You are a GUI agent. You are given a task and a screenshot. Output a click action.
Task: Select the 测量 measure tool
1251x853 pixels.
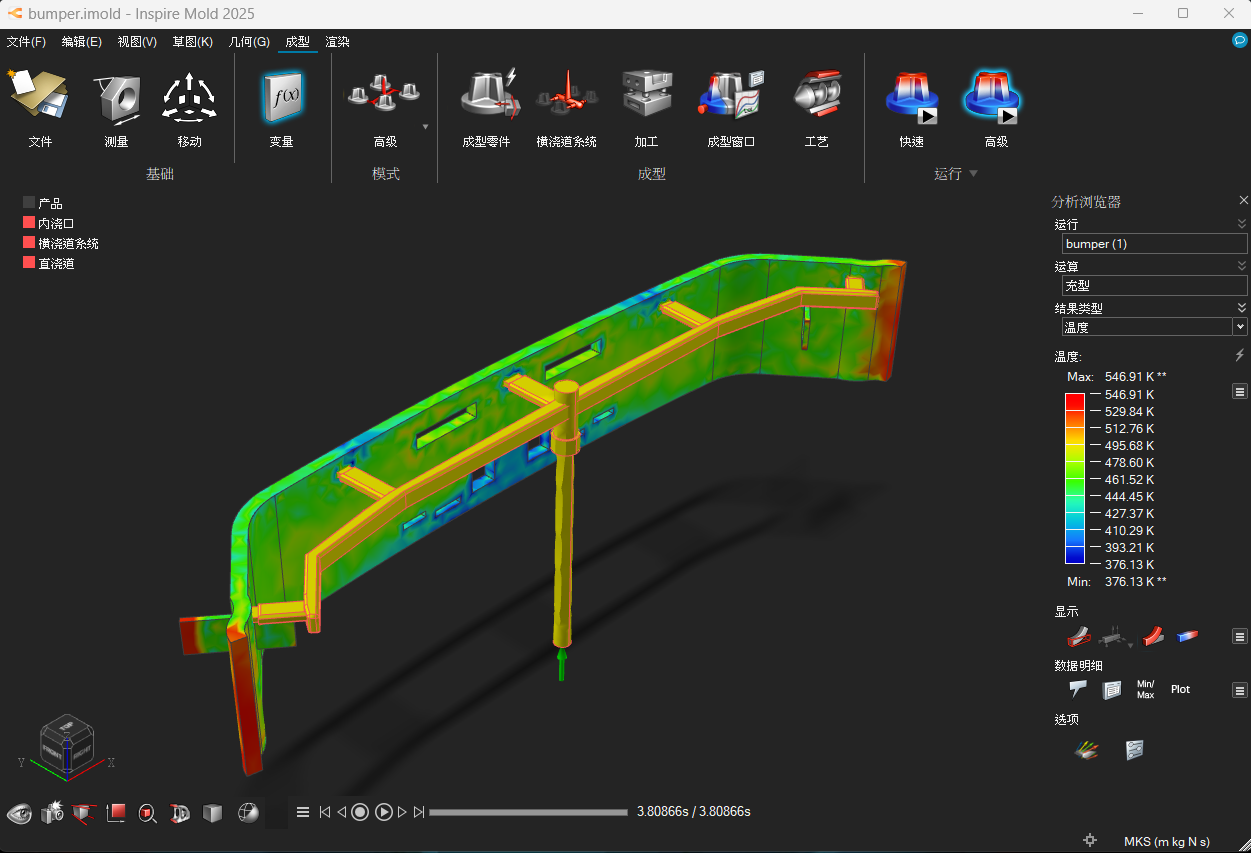(x=116, y=97)
